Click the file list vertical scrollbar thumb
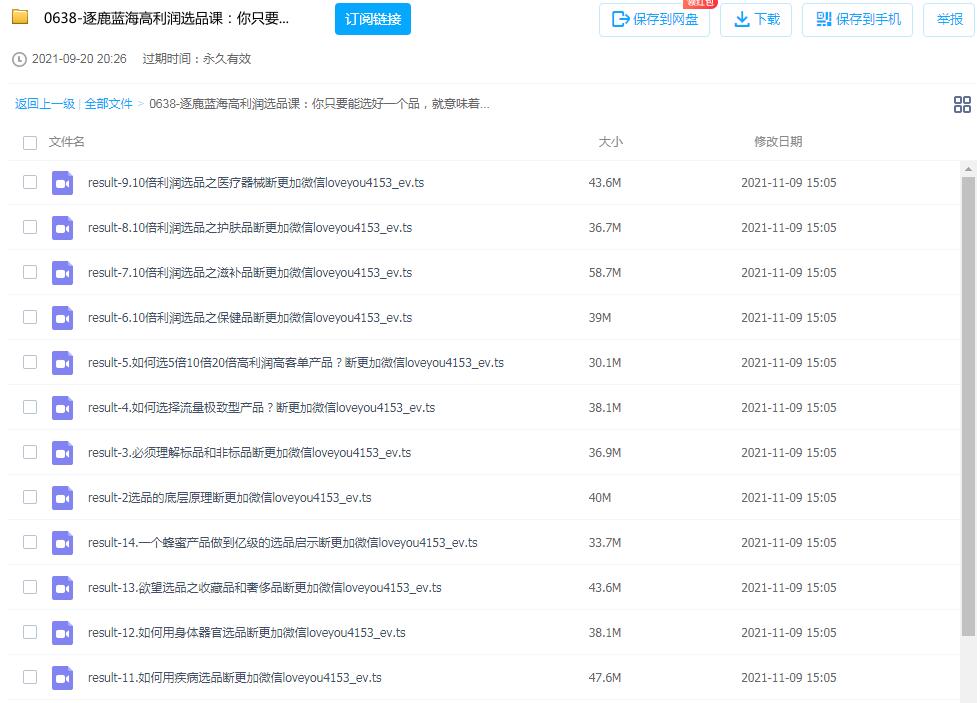The height and width of the screenshot is (703, 980). (x=968, y=406)
